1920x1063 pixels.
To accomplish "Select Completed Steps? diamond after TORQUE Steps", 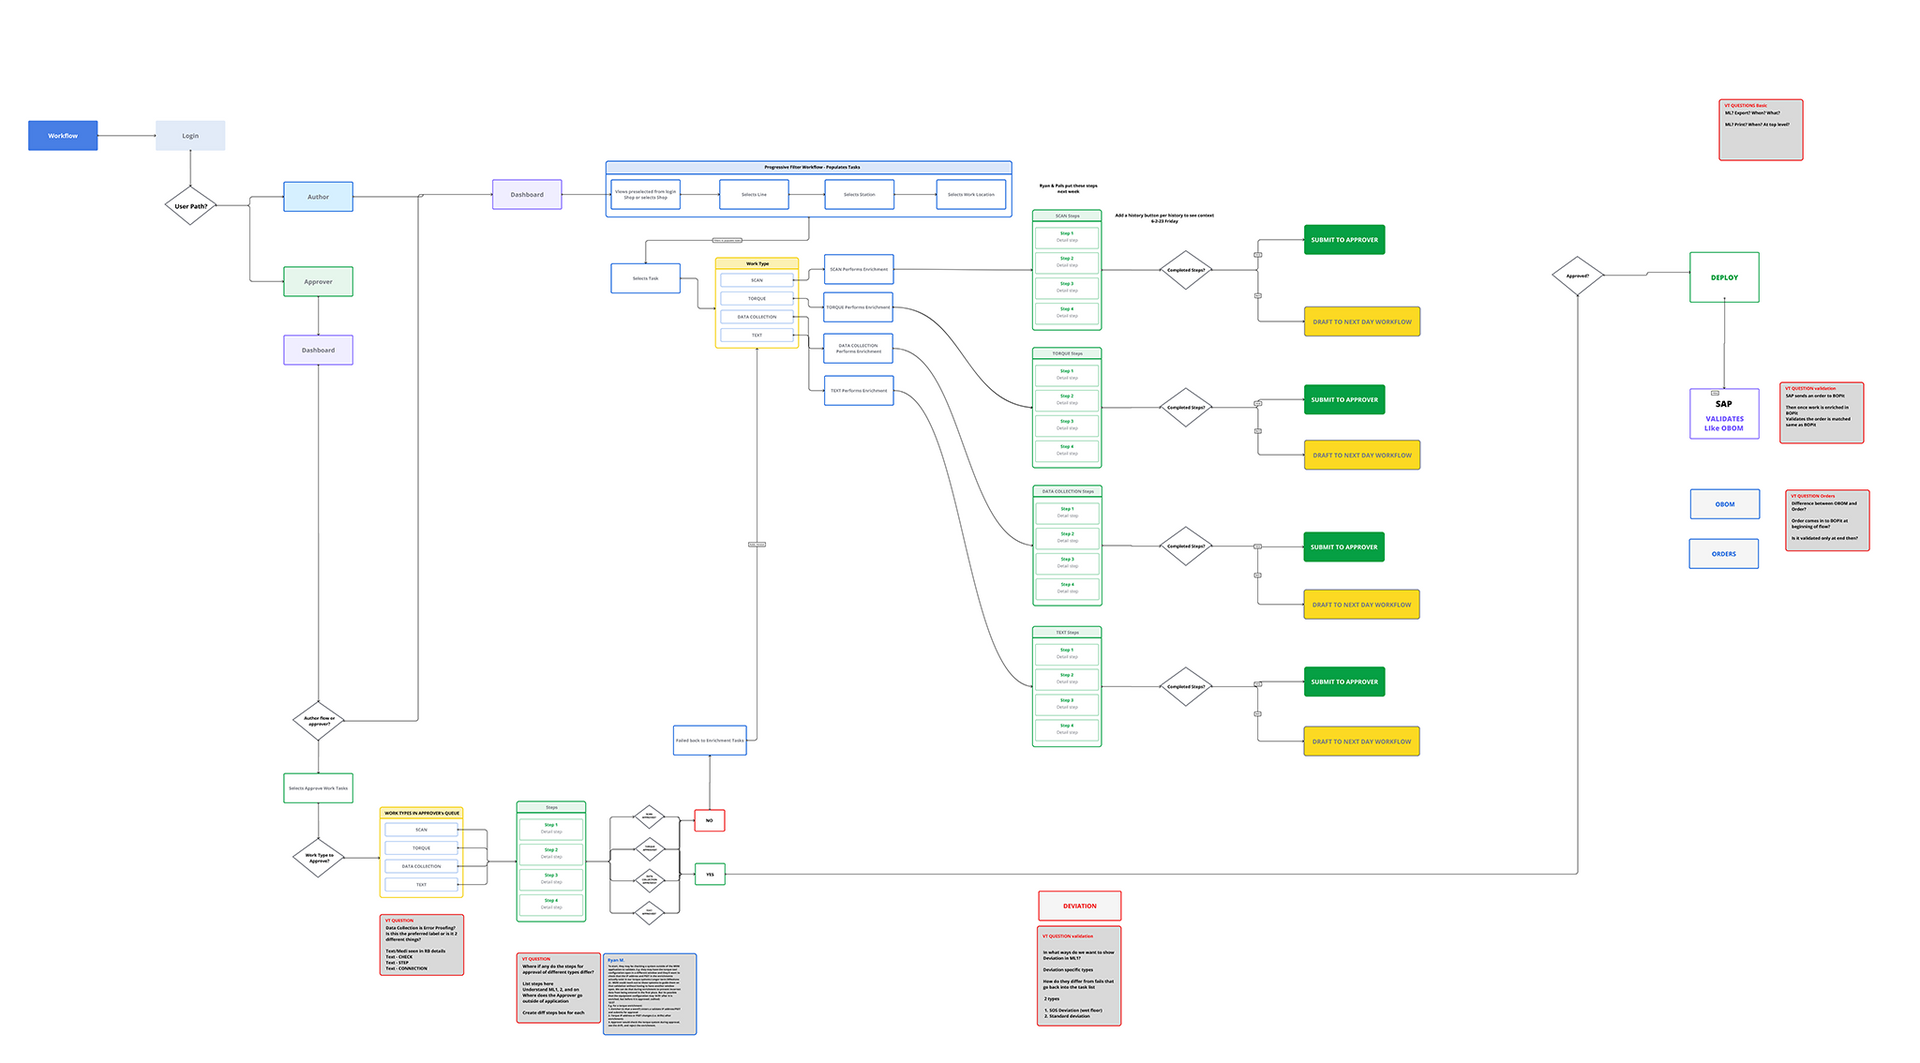I will pos(1186,408).
